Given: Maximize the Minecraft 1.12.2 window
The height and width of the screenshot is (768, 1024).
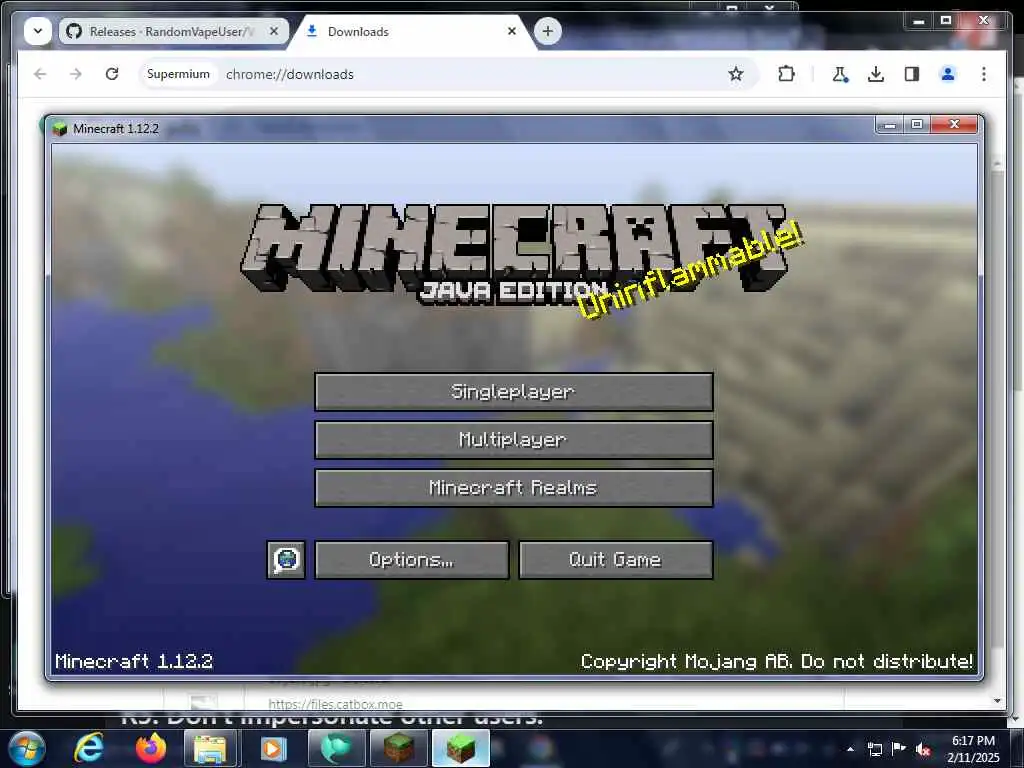Looking at the screenshot, I should 917,124.
